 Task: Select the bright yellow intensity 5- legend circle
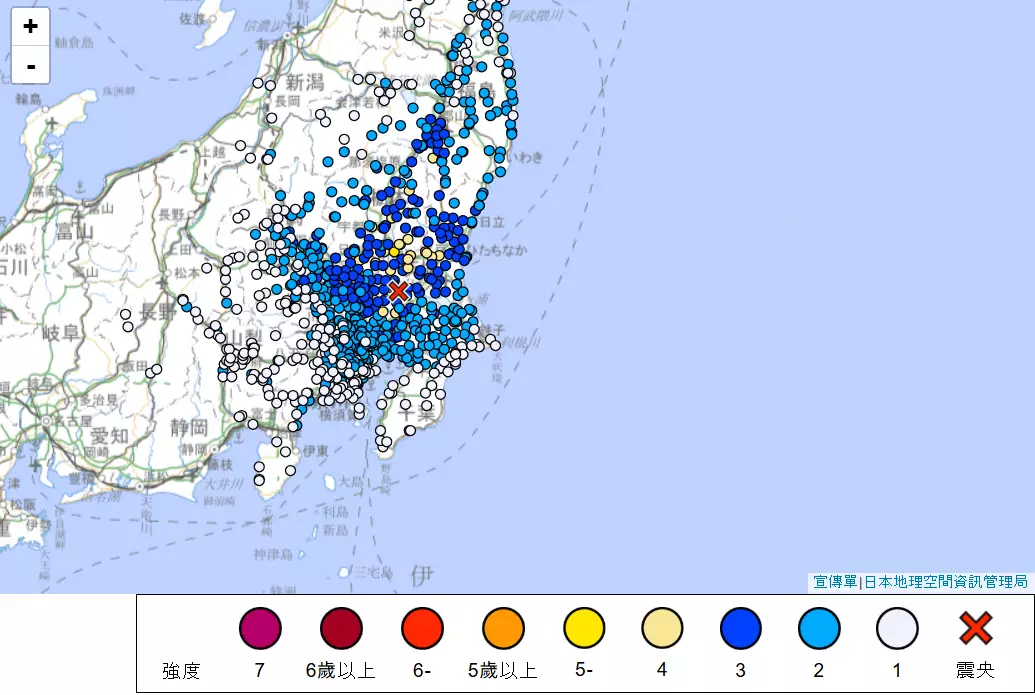coord(584,629)
